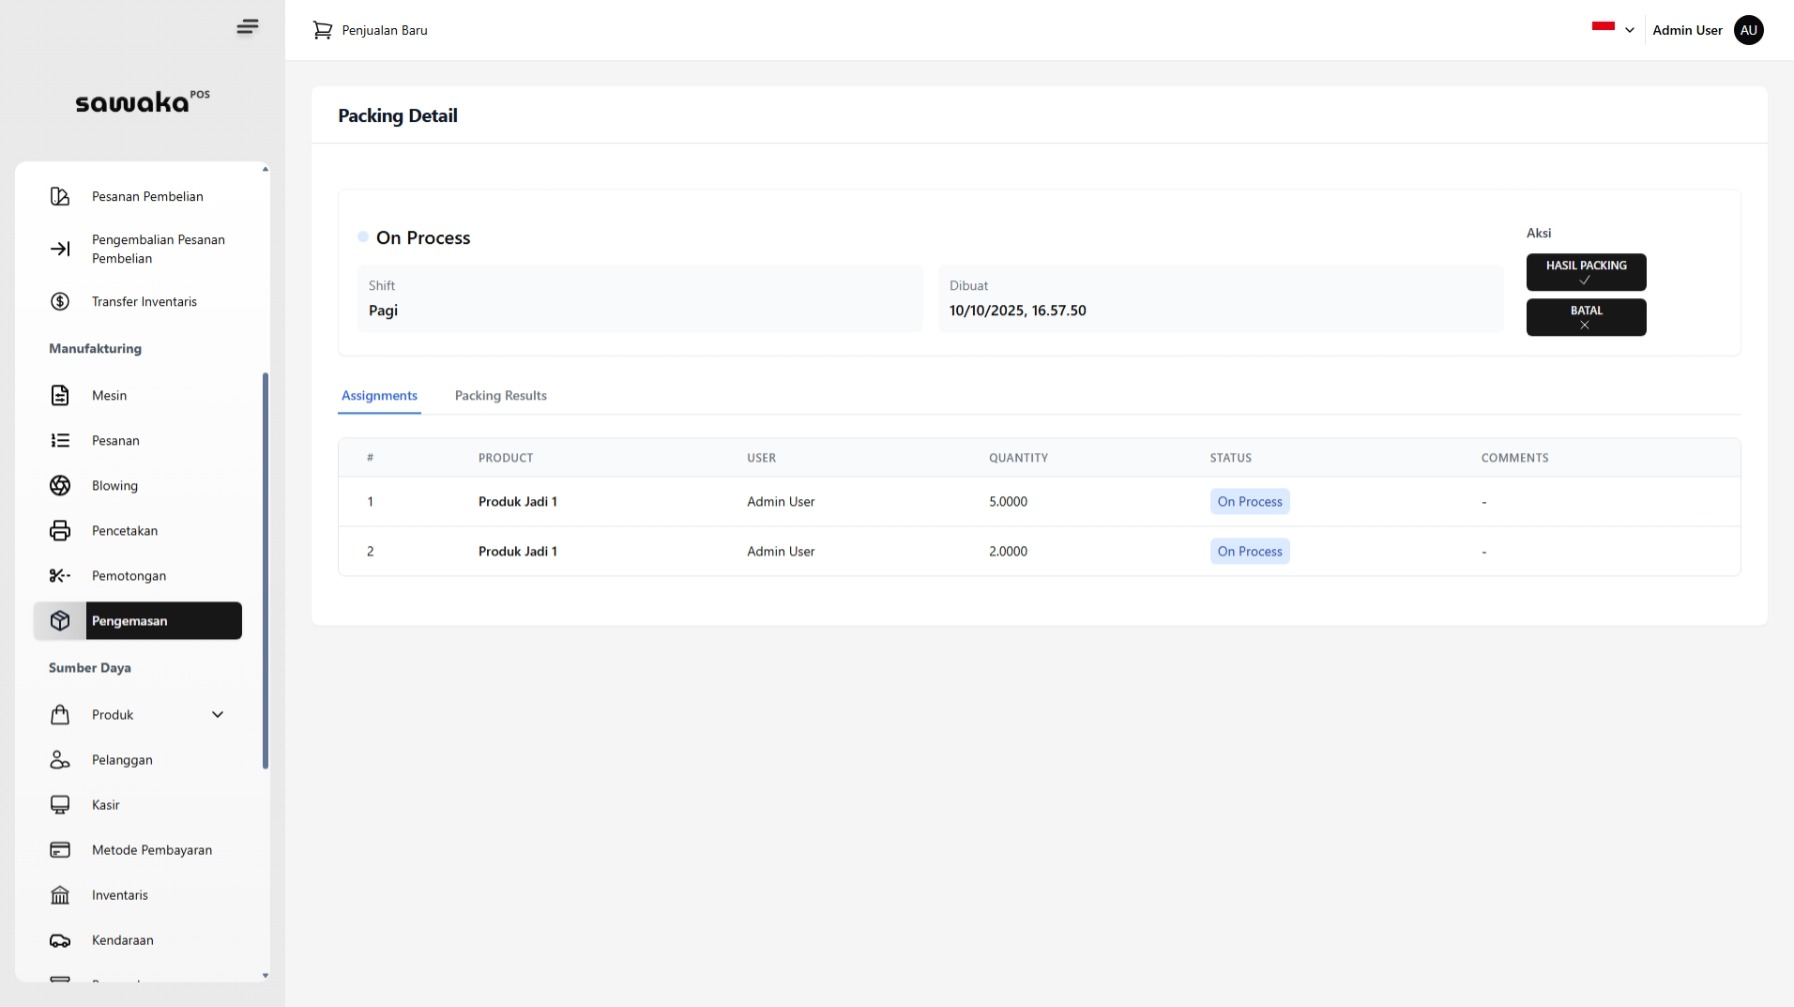Click the Penjualan Baru cart icon
Viewport: 1794px width, 1007px height.
pos(322,31)
